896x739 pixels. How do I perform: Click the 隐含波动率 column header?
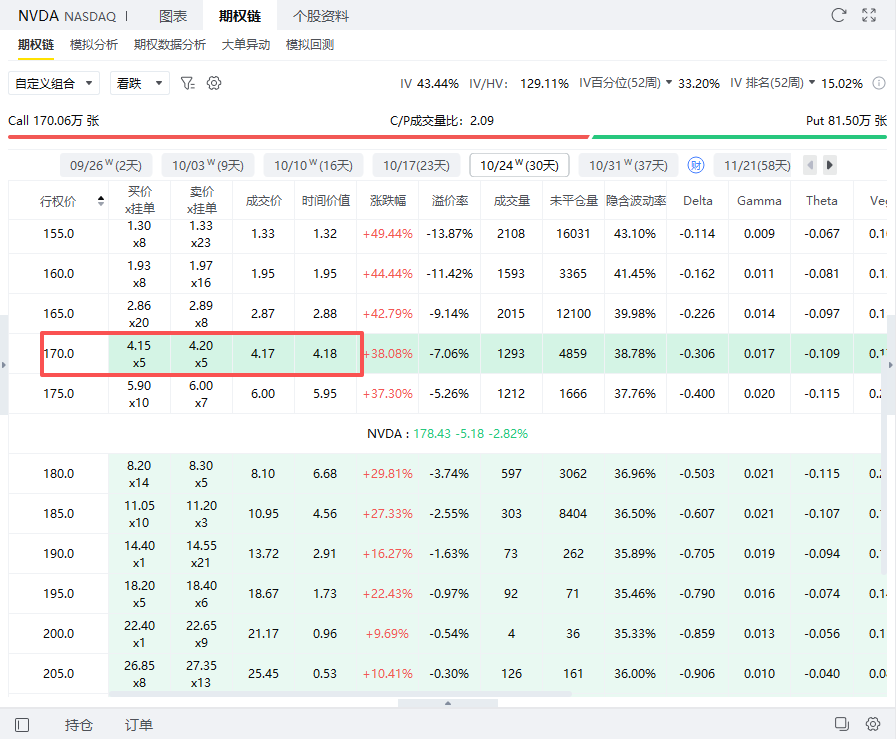[636, 201]
